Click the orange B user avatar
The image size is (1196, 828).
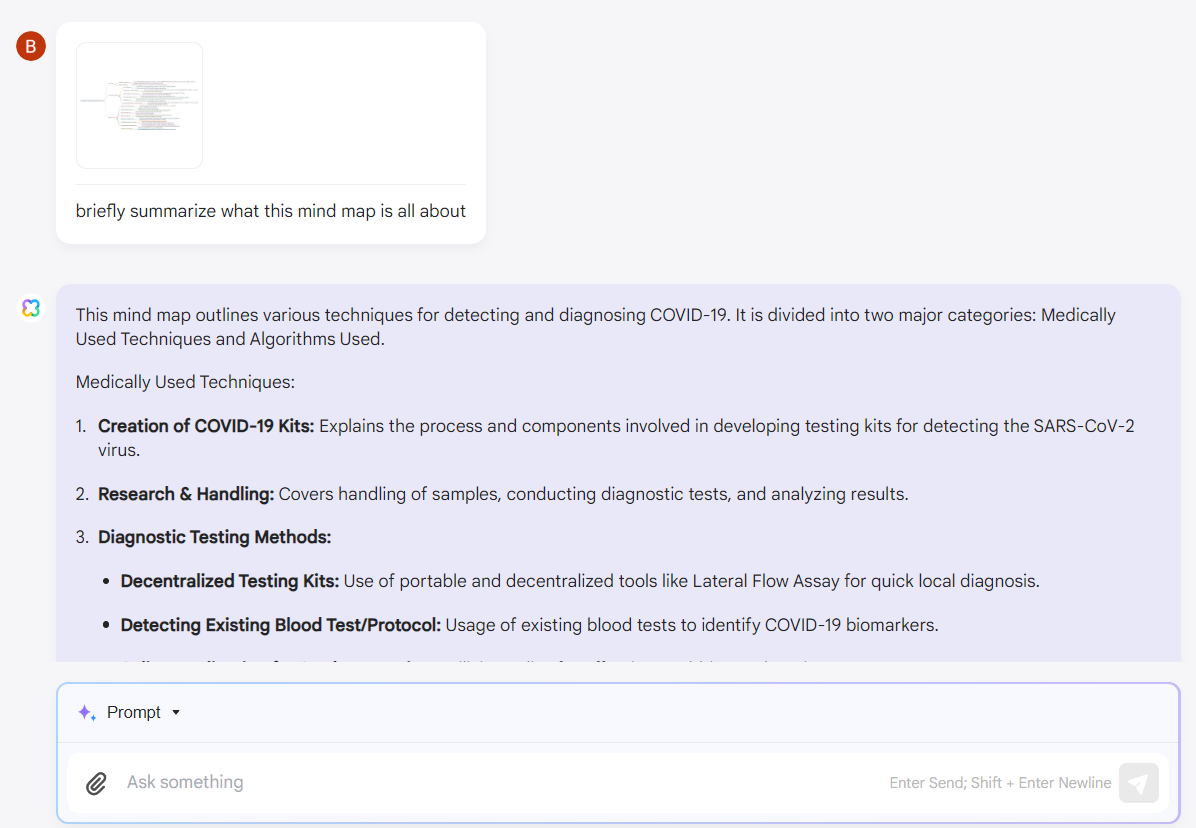click(30, 46)
